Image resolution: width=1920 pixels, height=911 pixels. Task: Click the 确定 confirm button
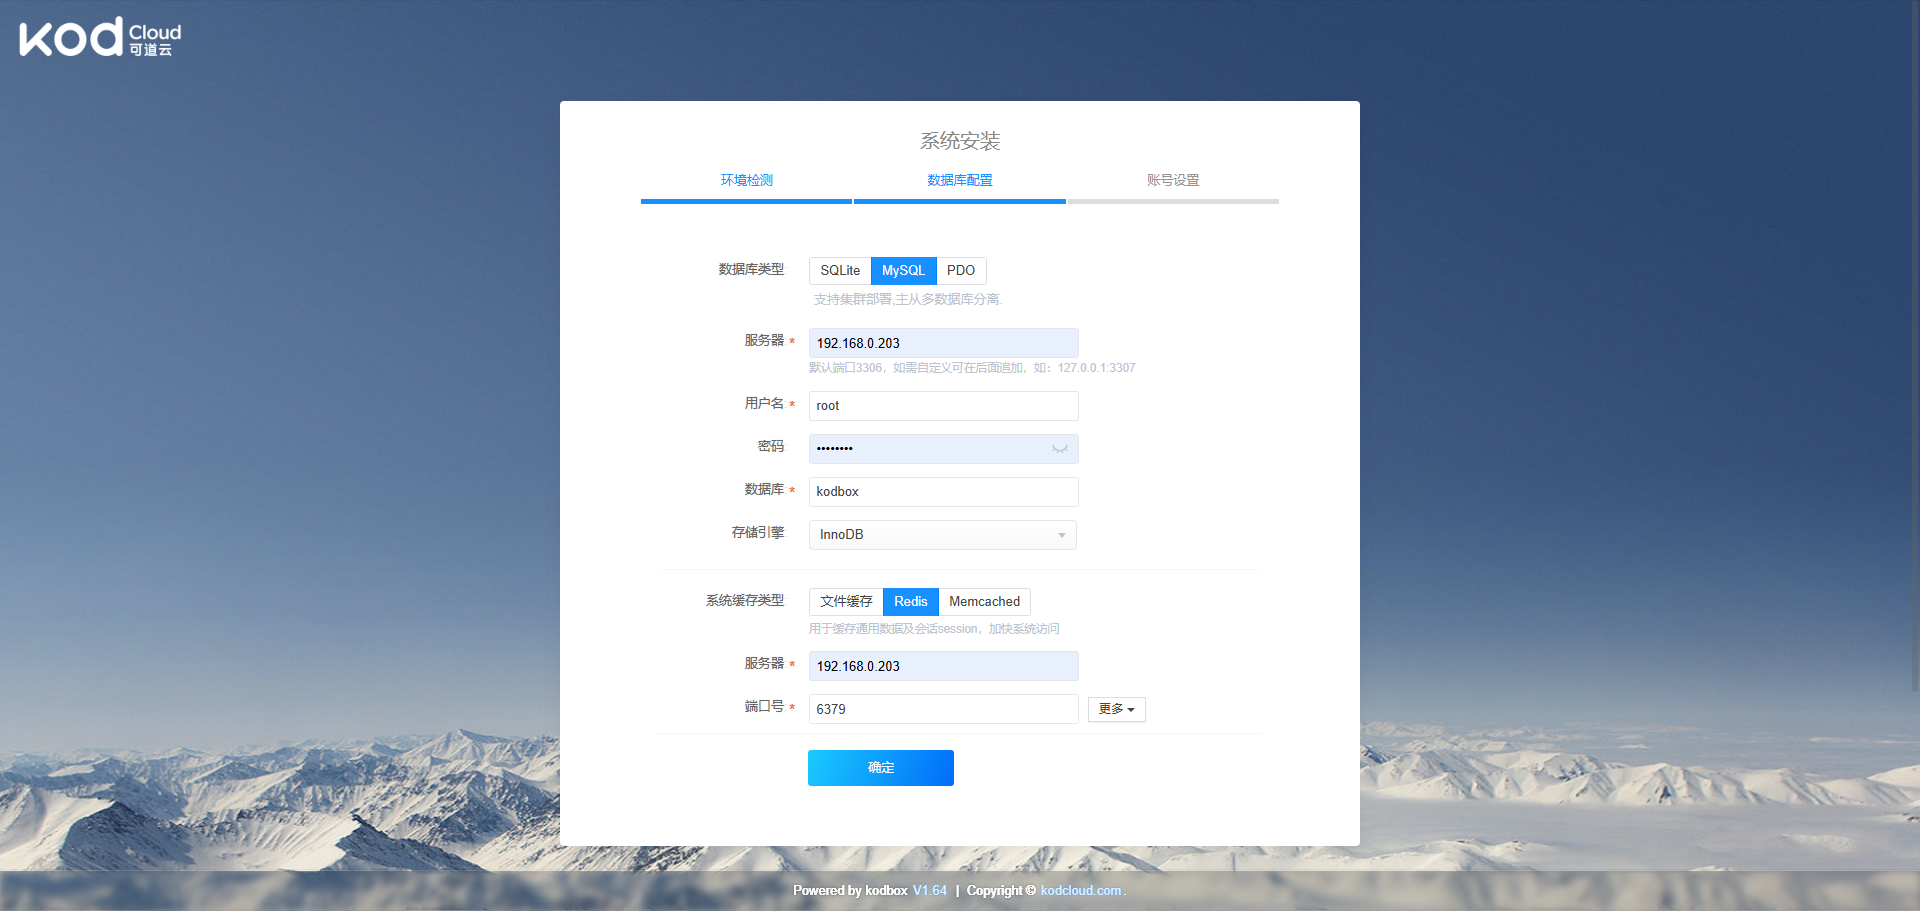click(x=881, y=768)
